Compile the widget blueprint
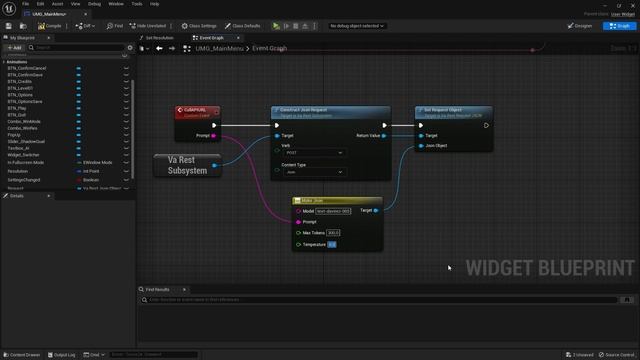This screenshot has width=640, height=360. pyautogui.click(x=49, y=26)
